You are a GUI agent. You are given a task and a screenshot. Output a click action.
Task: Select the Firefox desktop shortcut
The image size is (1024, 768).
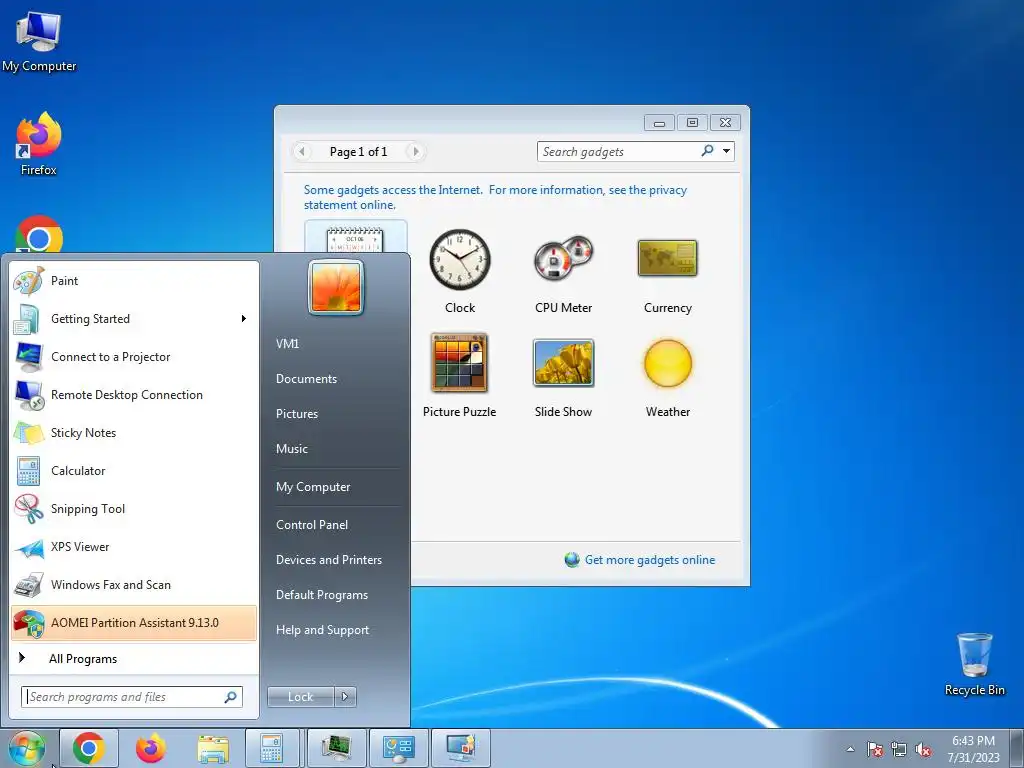(39, 144)
